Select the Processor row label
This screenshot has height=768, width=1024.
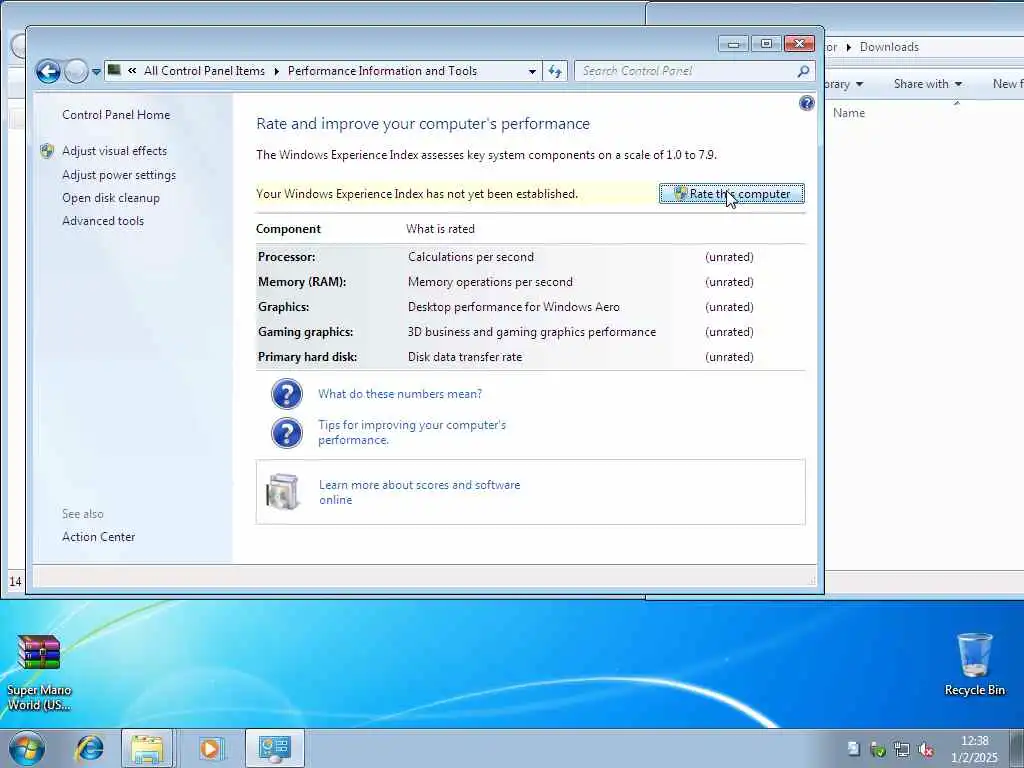pyautogui.click(x=286, y=257)
